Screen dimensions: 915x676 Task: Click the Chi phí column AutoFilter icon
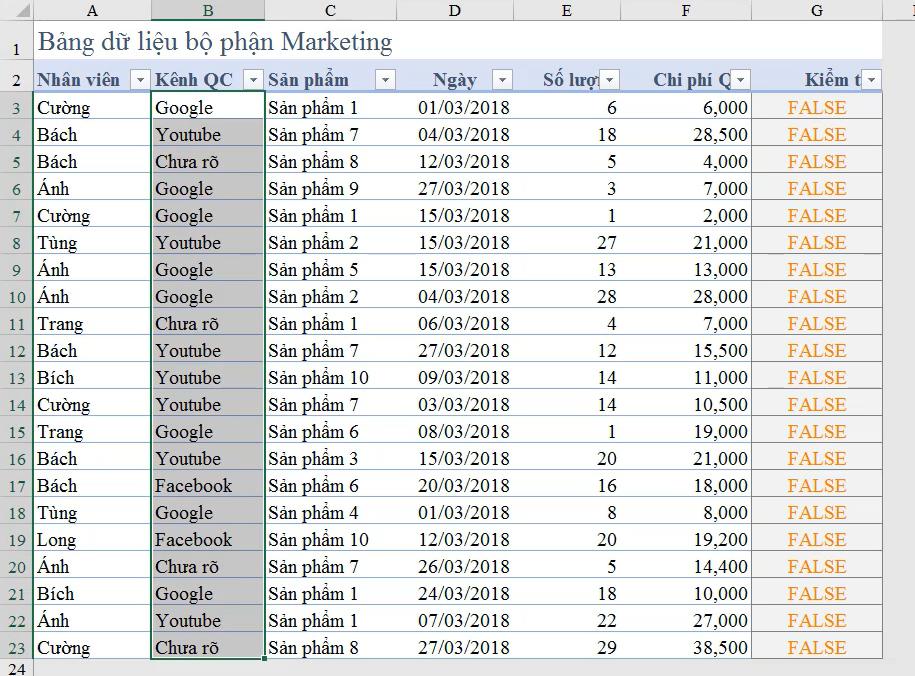742,78
